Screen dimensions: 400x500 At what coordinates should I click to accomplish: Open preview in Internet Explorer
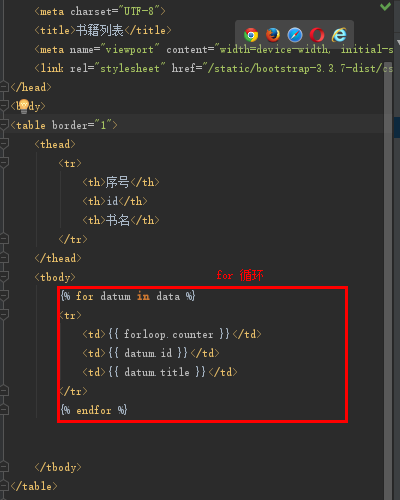pos(339,35)
